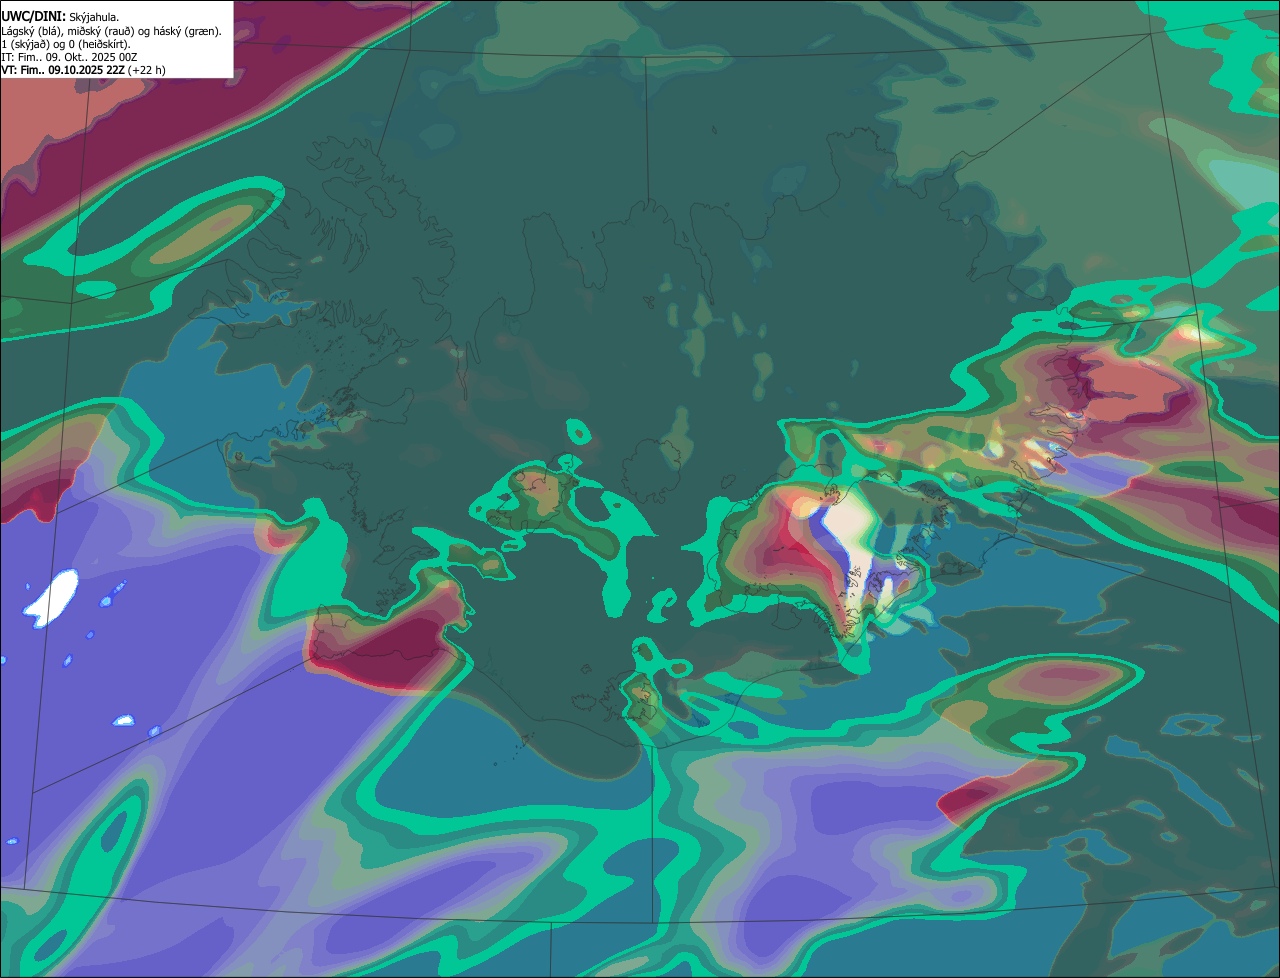Click the 'IT: Fim.. 09. Okt.. 2025 00Z' line
The height and width of the screenshot is (978, 1280).
[70, 57]
